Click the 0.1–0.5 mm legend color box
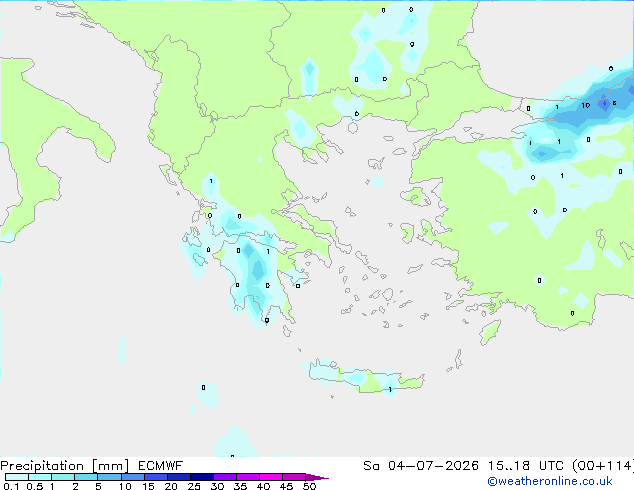This screenshot has height=490, width=634. 17,477
